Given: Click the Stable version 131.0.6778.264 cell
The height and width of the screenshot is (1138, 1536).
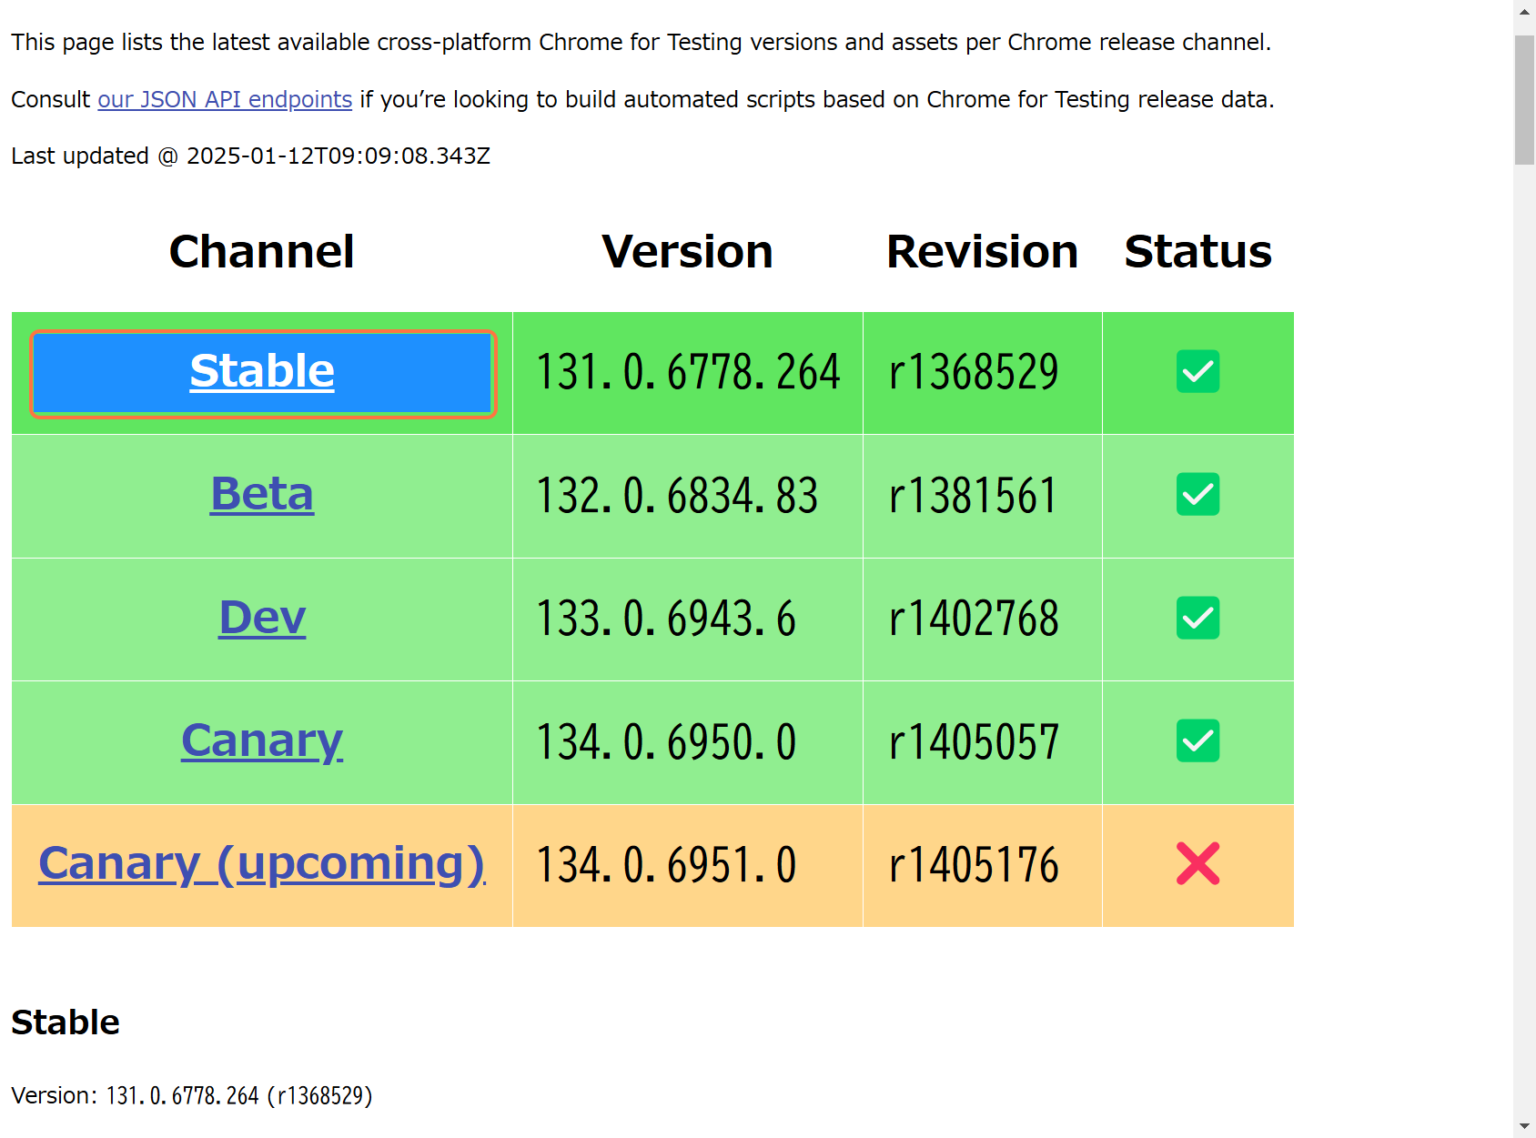Looking at the screenshot, I should pos(688,373).
